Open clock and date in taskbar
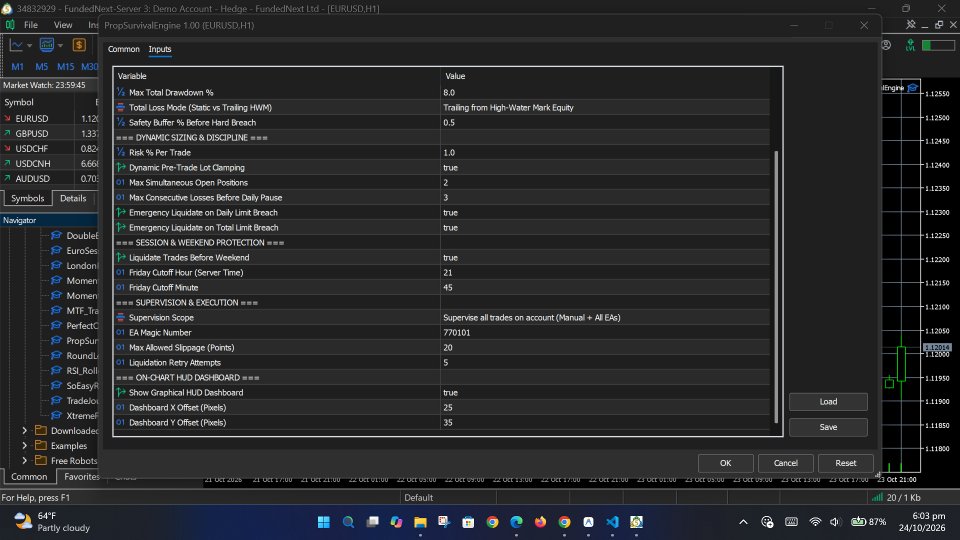 pyautogui.click(x=922, y=522)
